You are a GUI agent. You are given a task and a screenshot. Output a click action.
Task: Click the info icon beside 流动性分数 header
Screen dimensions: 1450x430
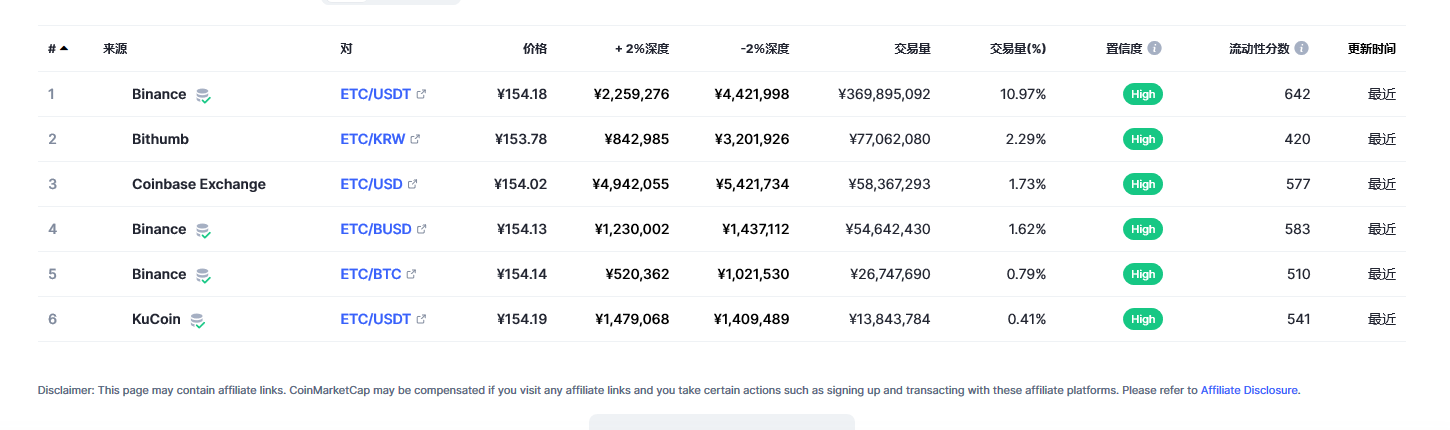point(1301,48)
